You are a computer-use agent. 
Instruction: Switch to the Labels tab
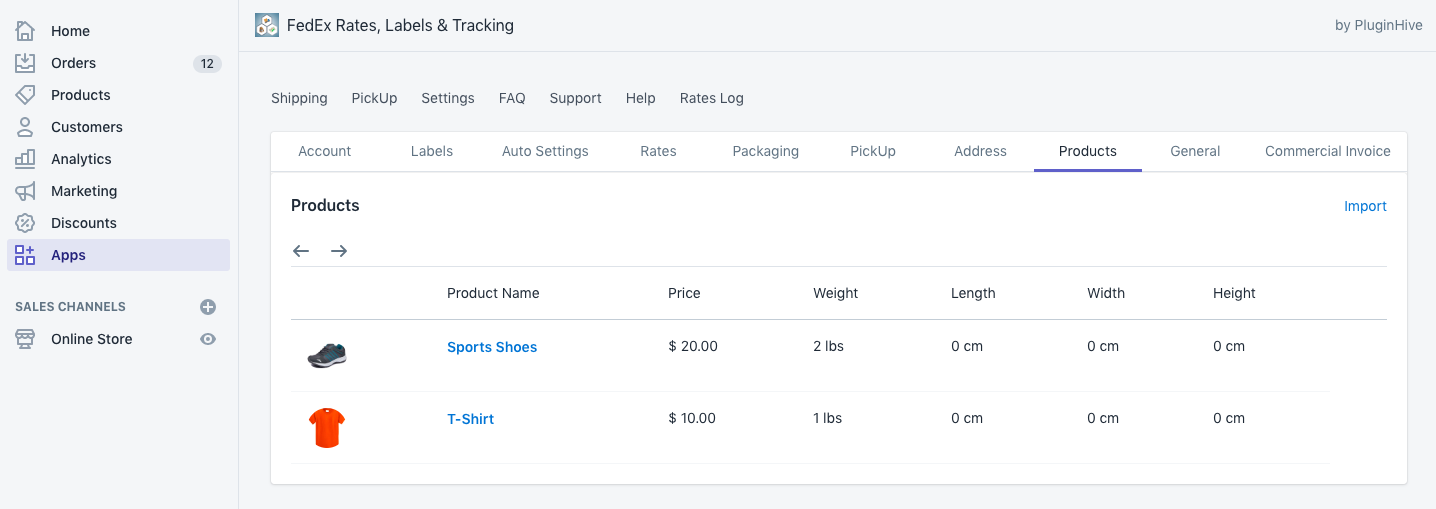(432, 151)
